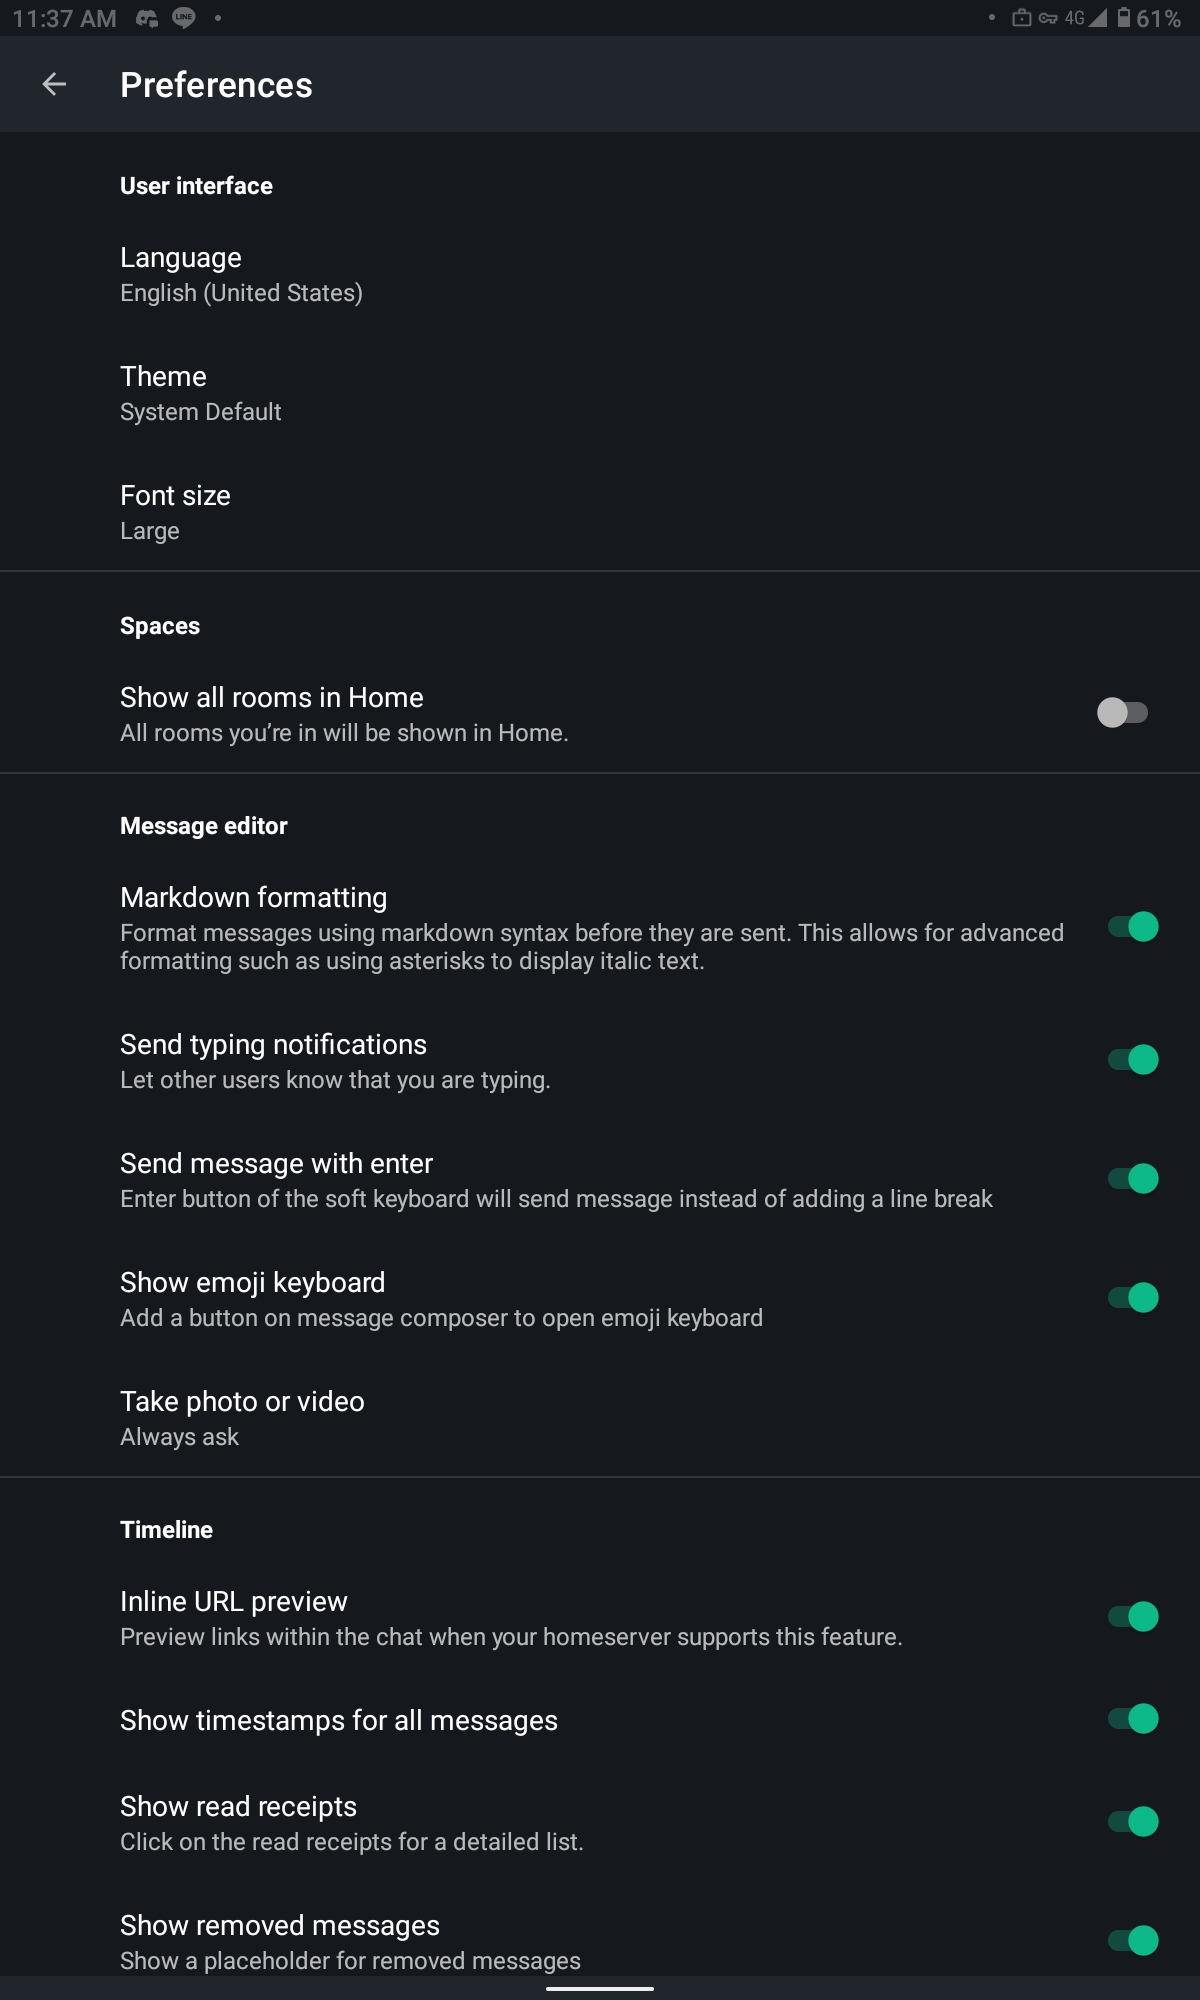
Task: Toggle Show removed messages placeholder
Action: (1133, 1940)
